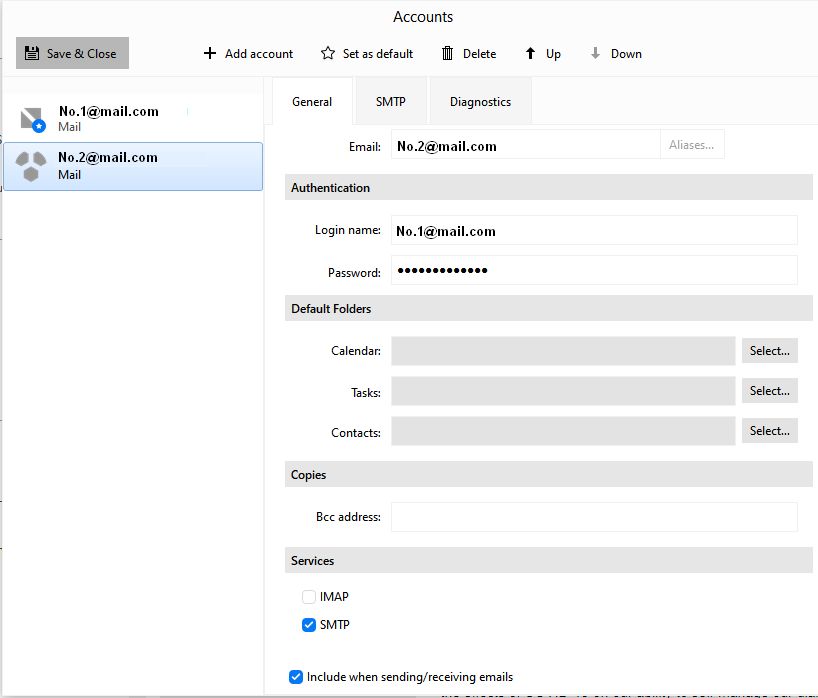Click the Include when sending/receiving emails label

[410, 677]
